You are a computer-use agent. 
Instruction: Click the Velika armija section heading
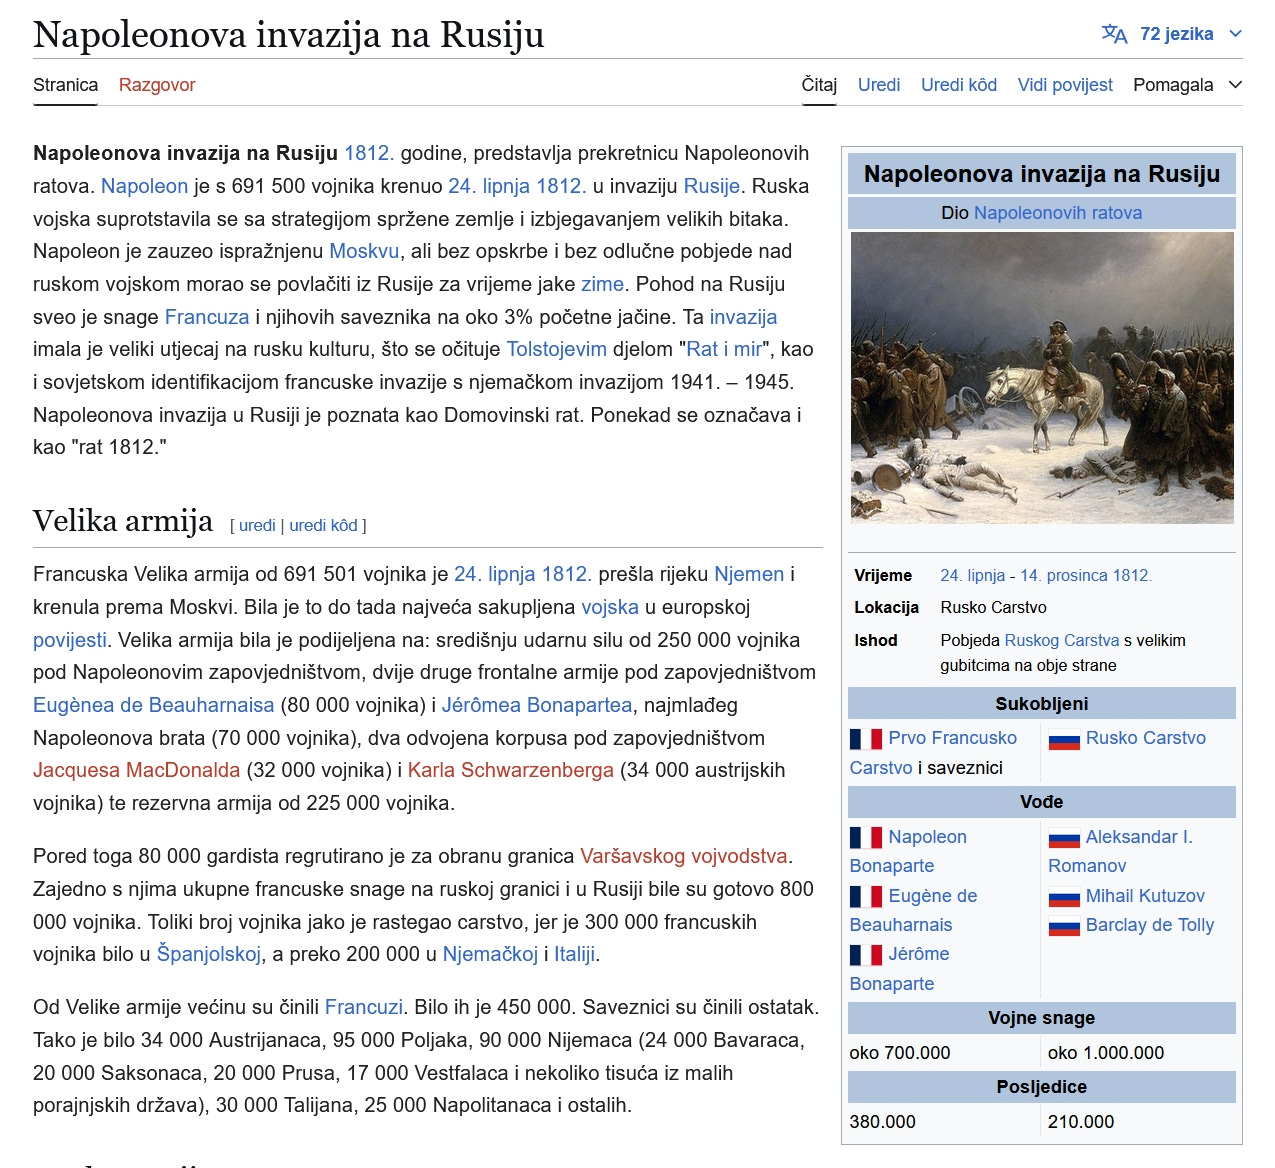pos(123,521)
